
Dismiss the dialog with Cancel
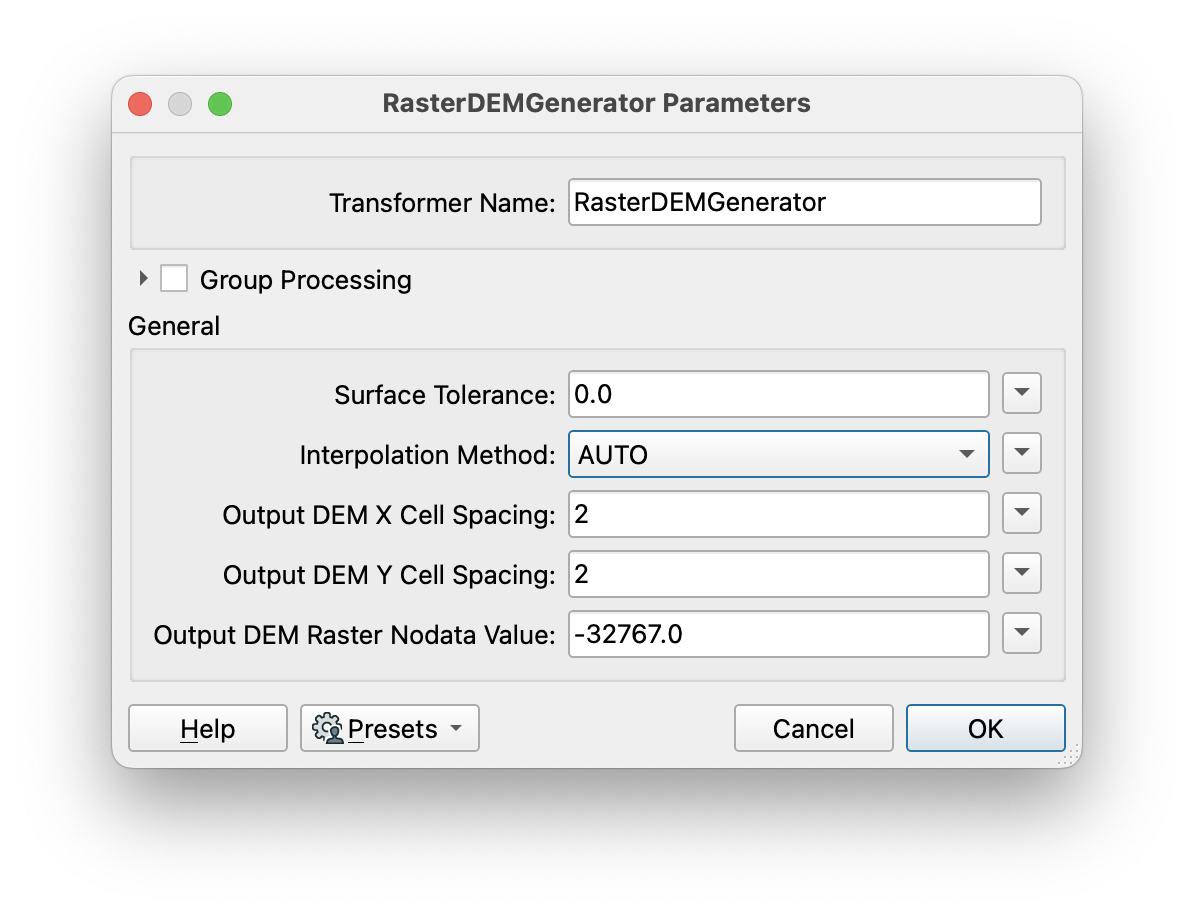(813, 728)
